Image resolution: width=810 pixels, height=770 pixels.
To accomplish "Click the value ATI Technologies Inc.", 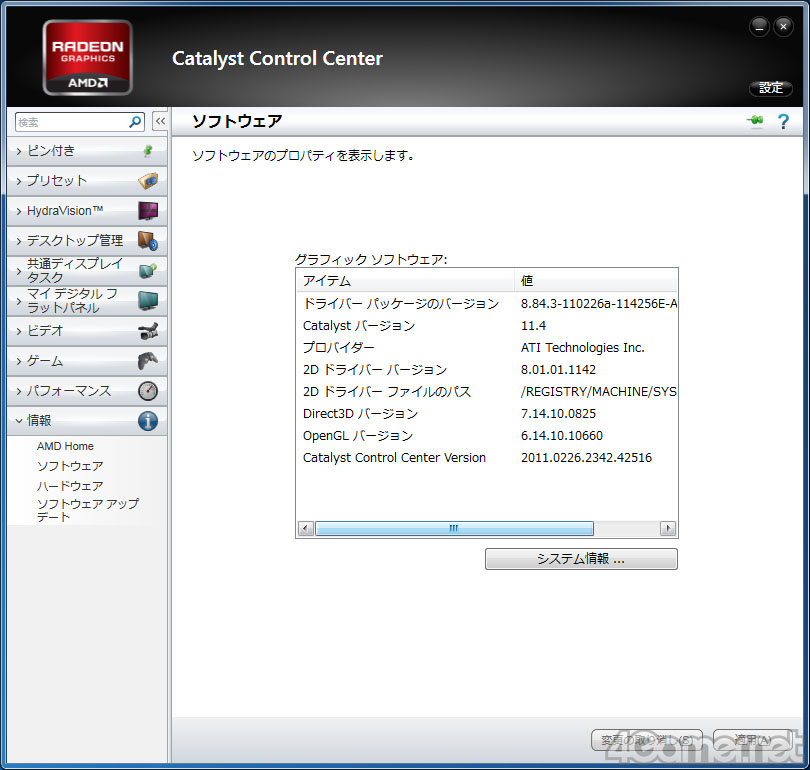I will 582,348.
